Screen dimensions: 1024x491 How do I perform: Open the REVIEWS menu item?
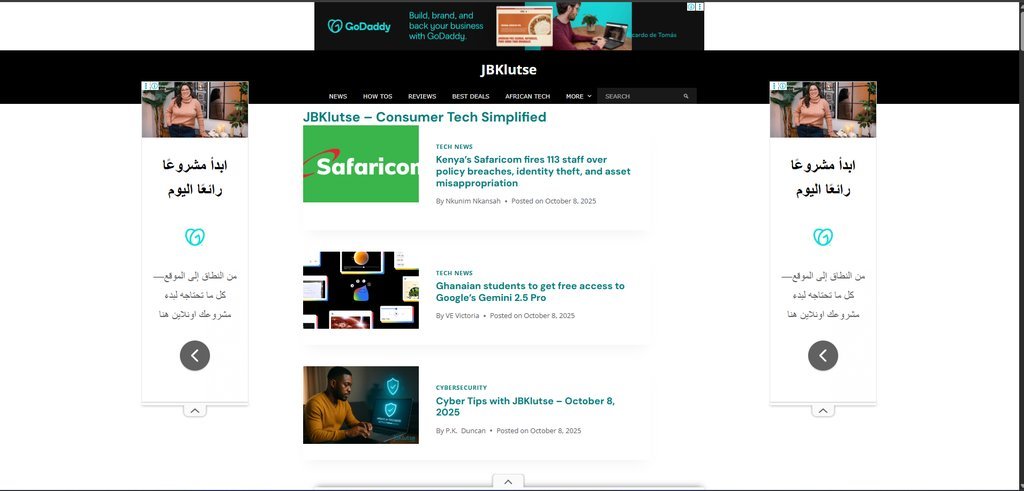(422, 97)
